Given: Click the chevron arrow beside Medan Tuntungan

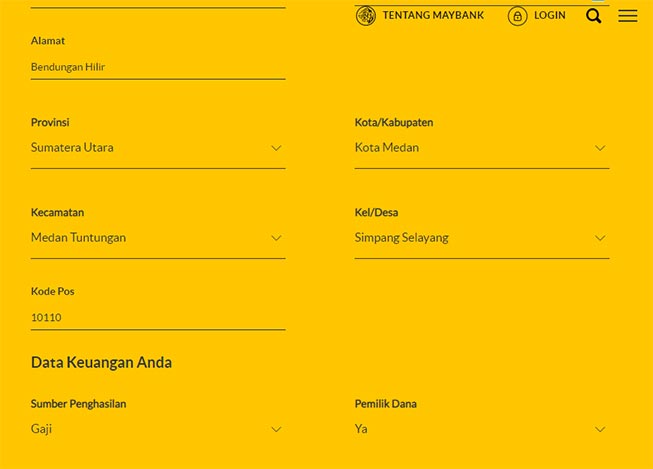Looking at the screenshot, I should coord(276,238).
